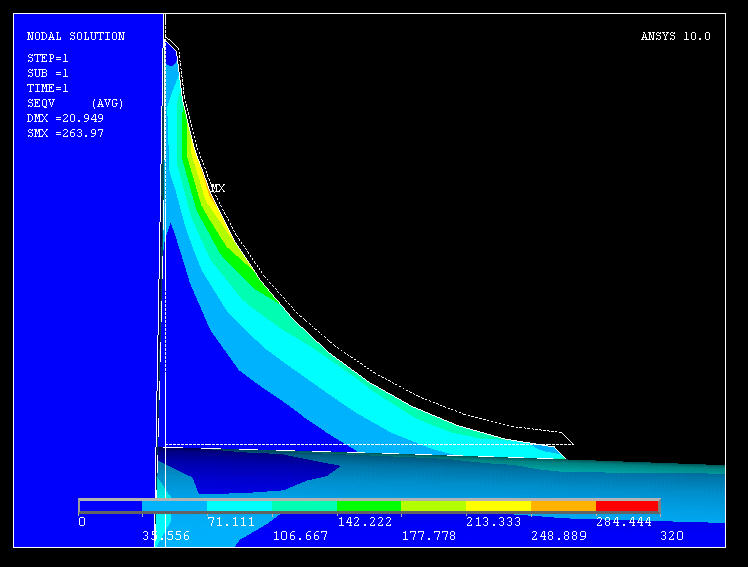
Task: Click the NODAL SOLUTION title text
Action: click(x=76, y=36)
